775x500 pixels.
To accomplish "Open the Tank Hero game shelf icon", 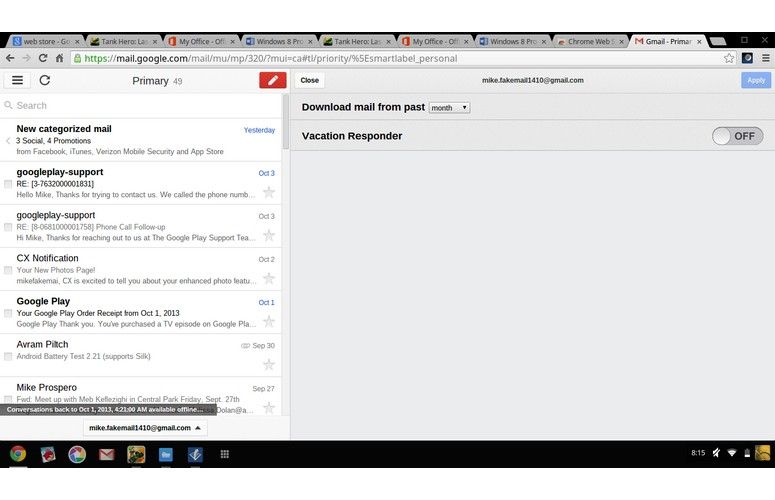I will 136,454.
